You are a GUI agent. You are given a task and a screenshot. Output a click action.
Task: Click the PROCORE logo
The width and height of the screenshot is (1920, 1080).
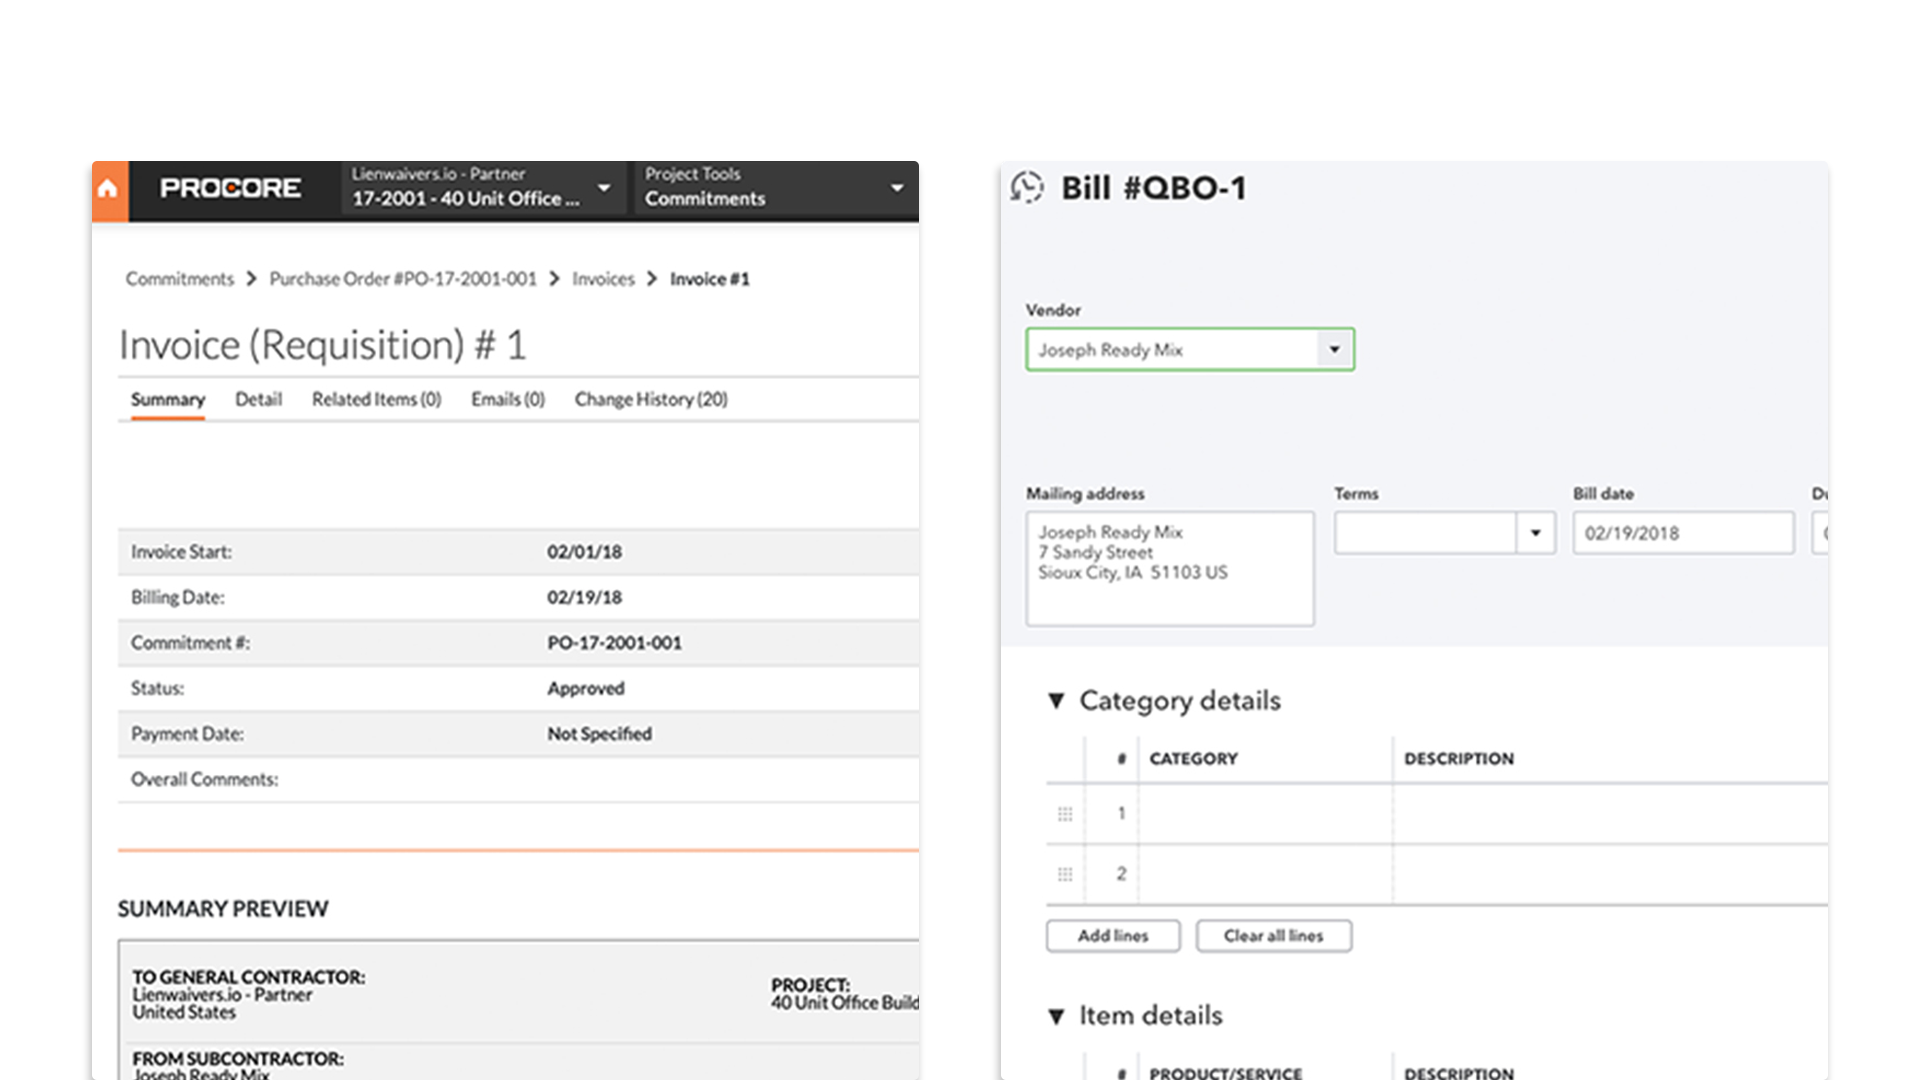tap(230, 188)
